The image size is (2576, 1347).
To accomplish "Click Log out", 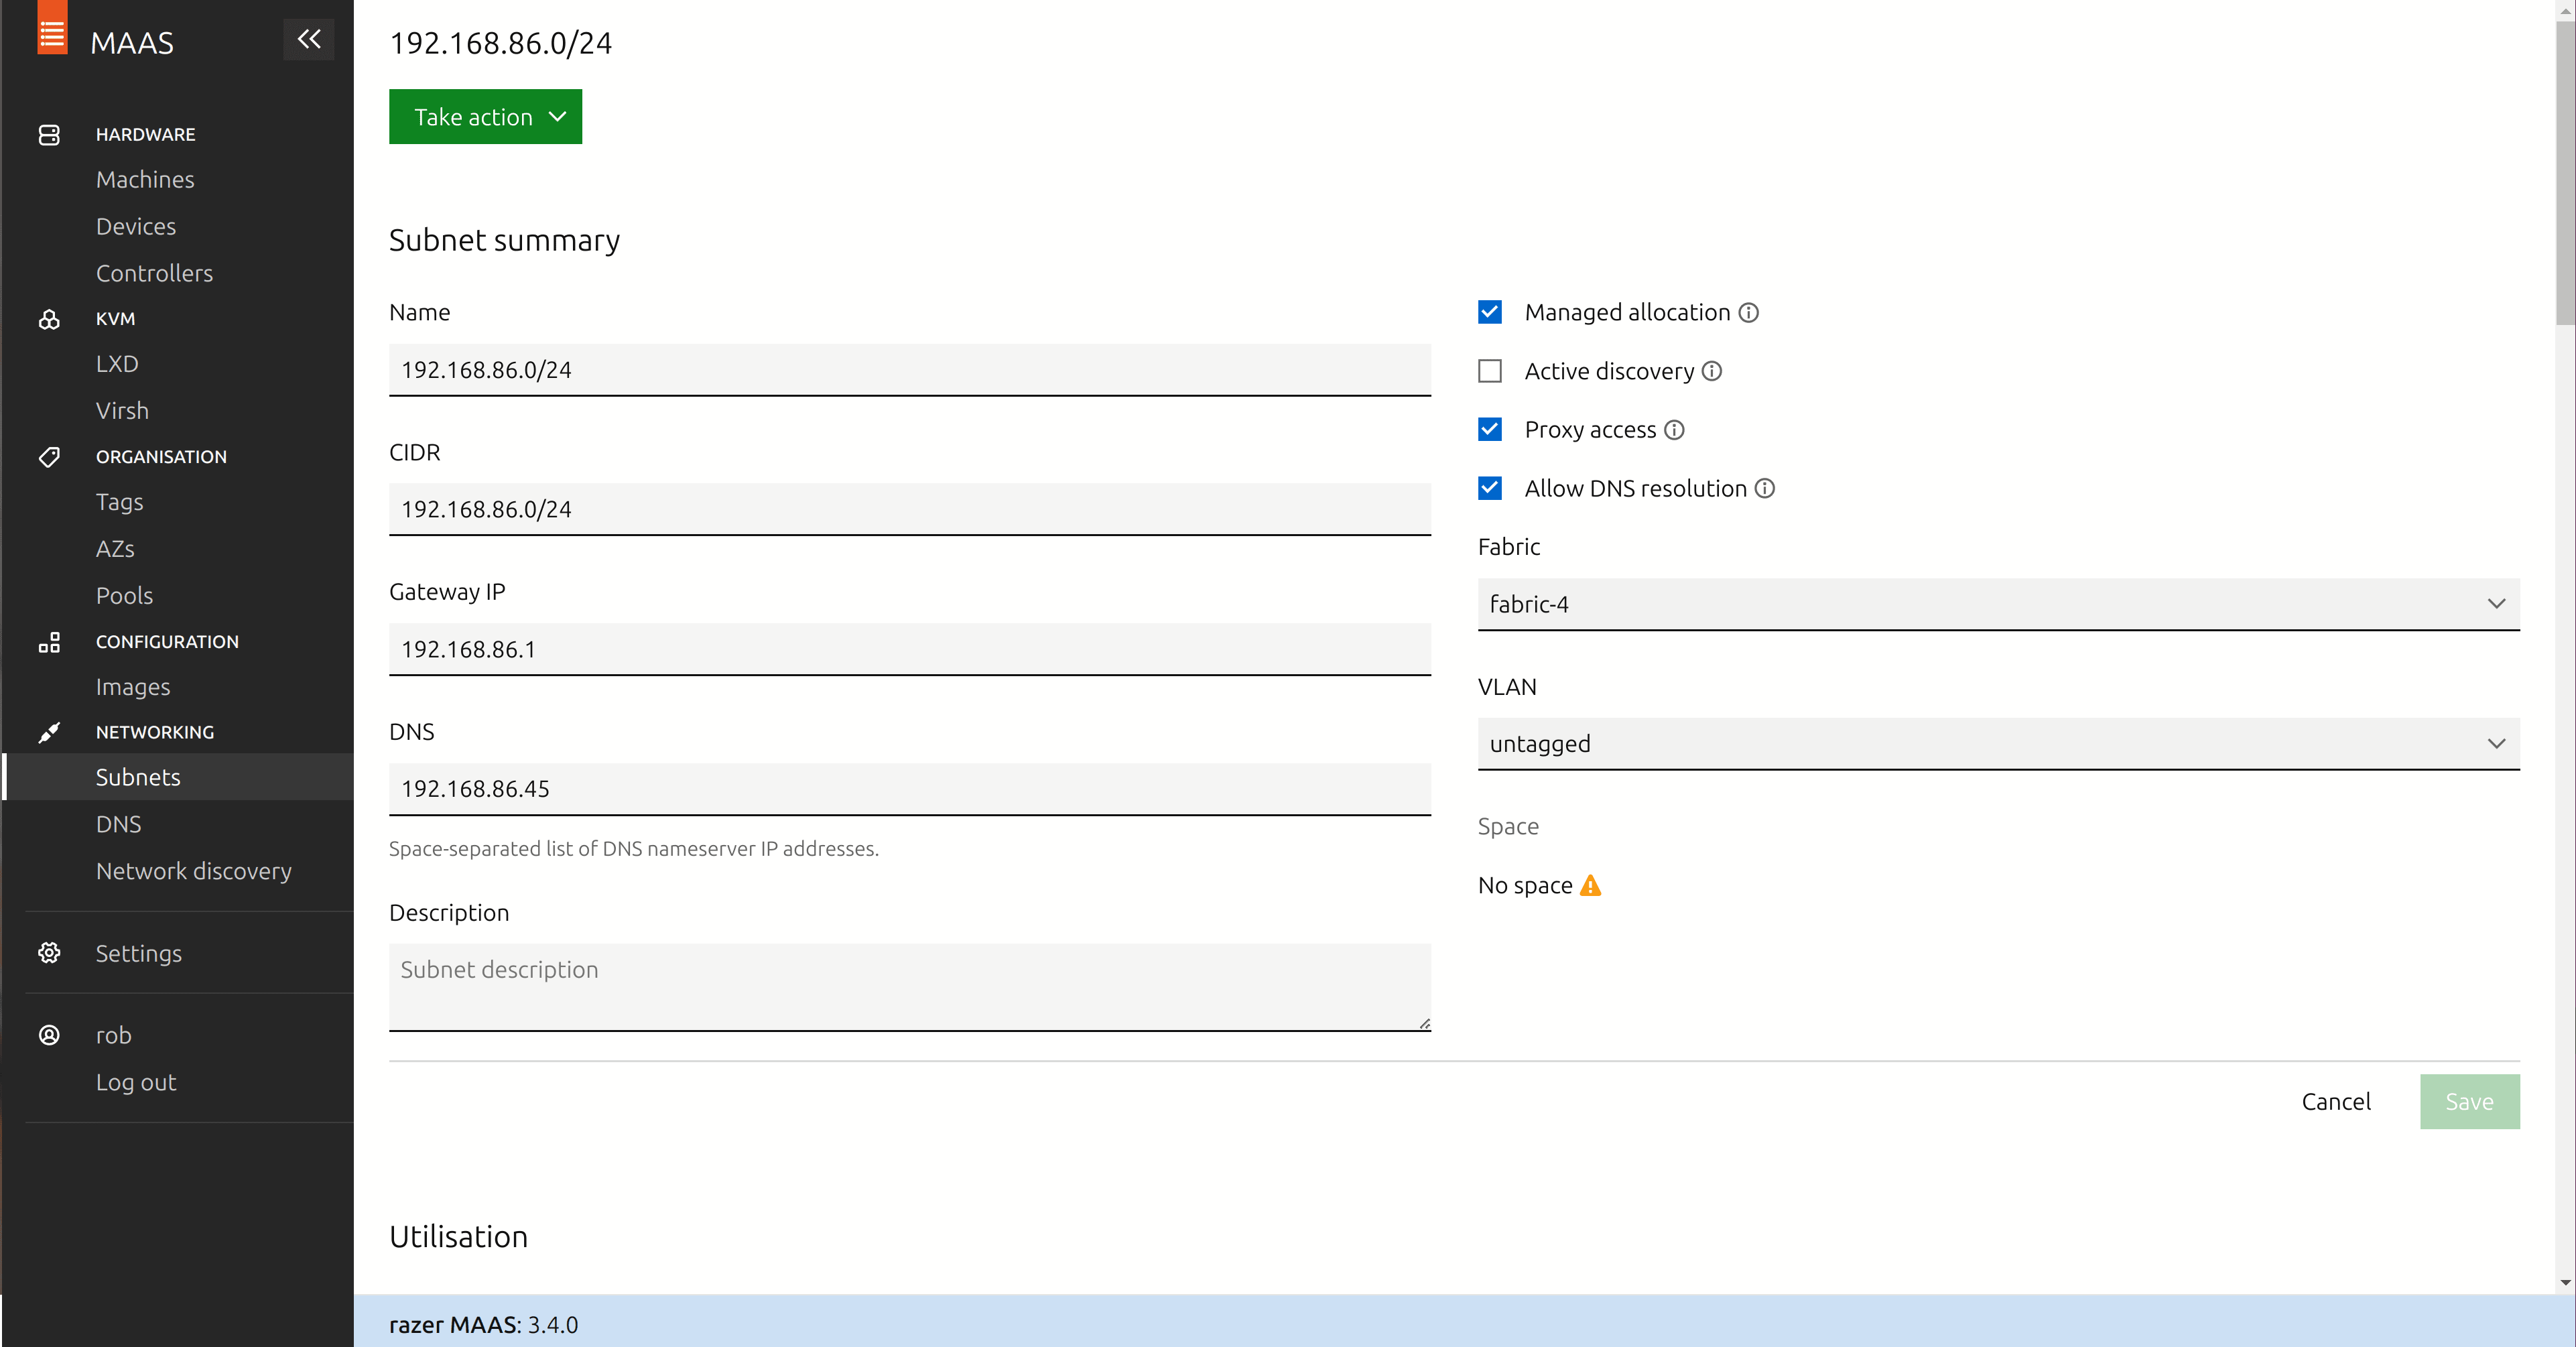I will (x=136, y=1082).
